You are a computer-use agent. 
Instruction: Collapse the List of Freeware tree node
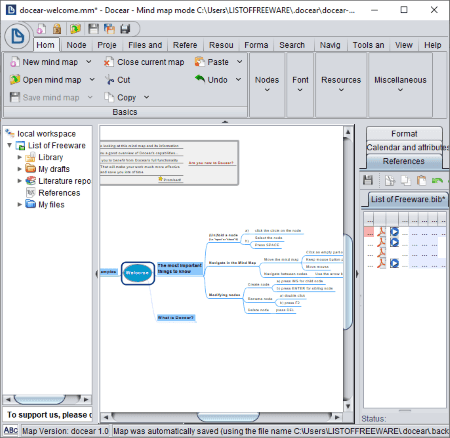(10, 145)
